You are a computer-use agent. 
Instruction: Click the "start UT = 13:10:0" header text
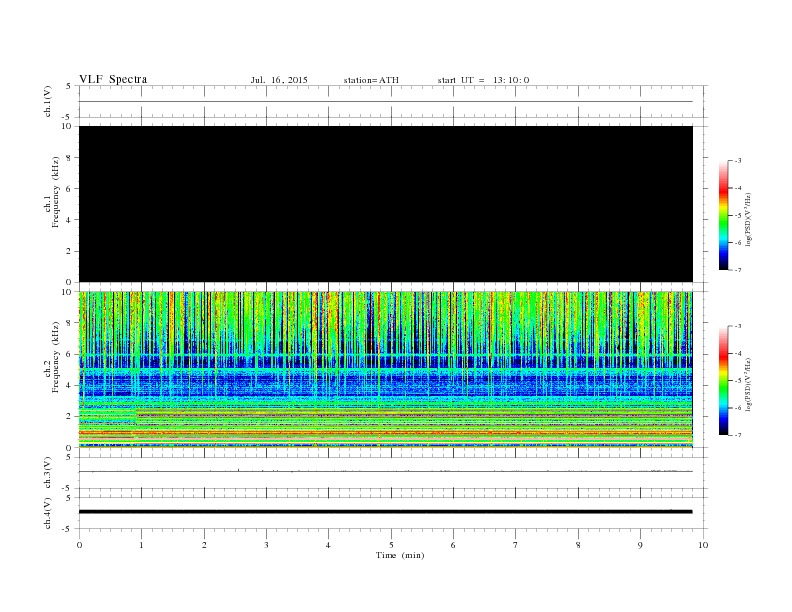click(483, 80)
